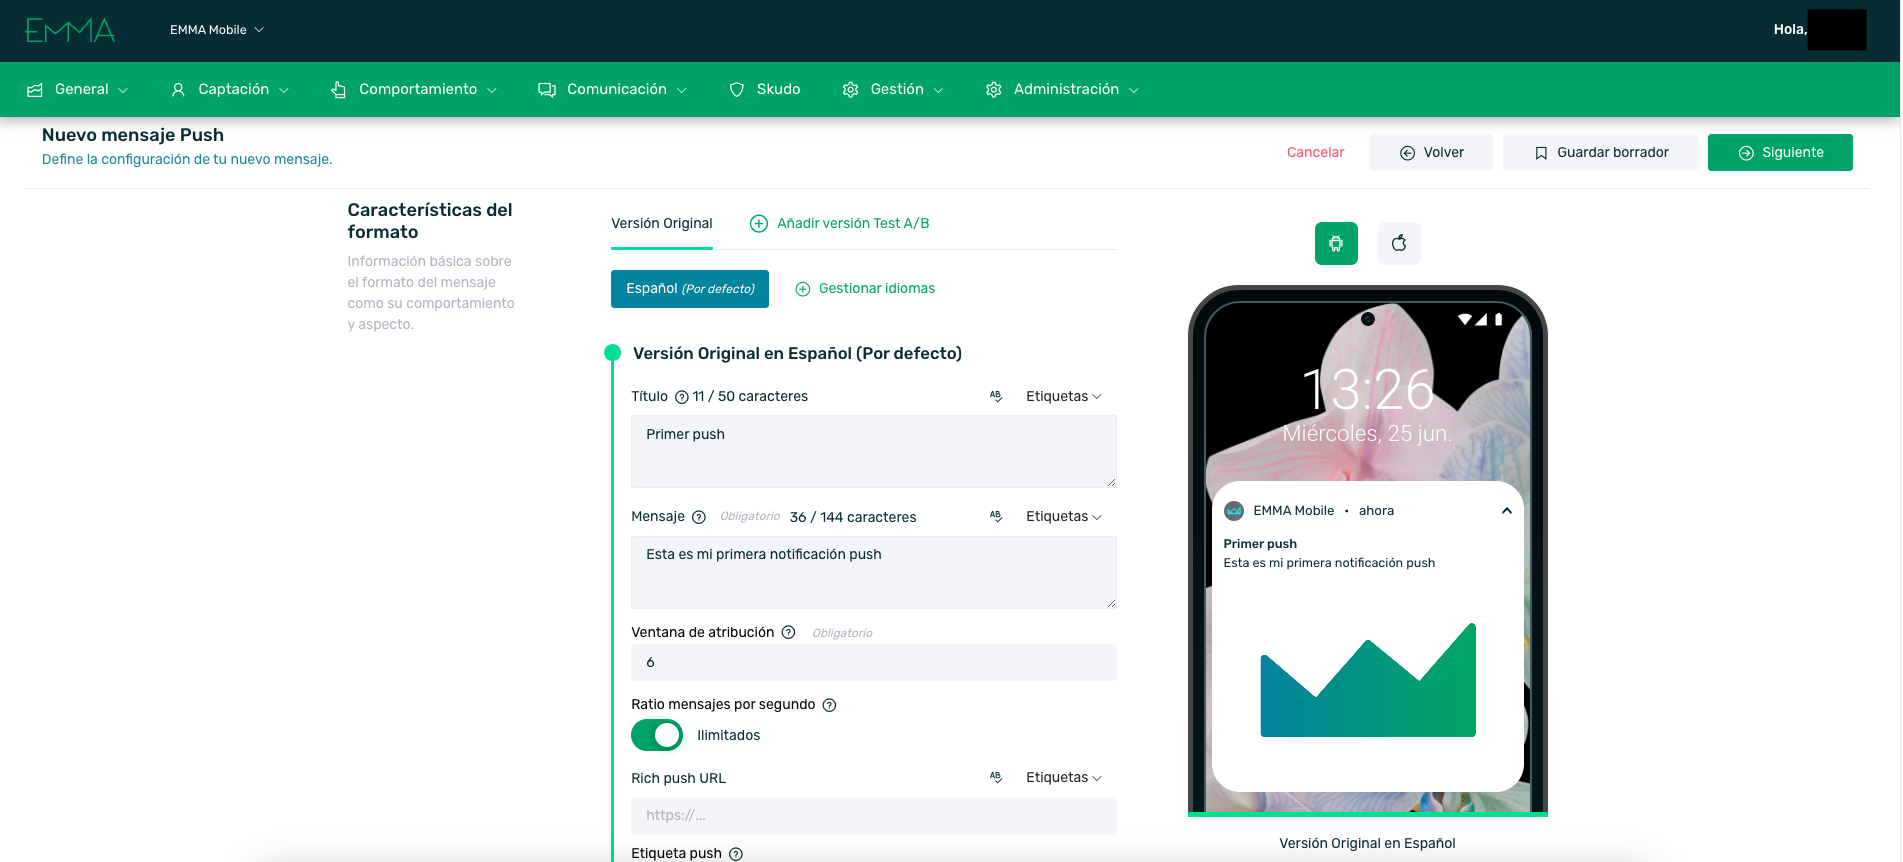Image resolution: width=1903 pixels, height=862 pixels.
Task: Click the Skudo shield icon
Action: [737, 90]
